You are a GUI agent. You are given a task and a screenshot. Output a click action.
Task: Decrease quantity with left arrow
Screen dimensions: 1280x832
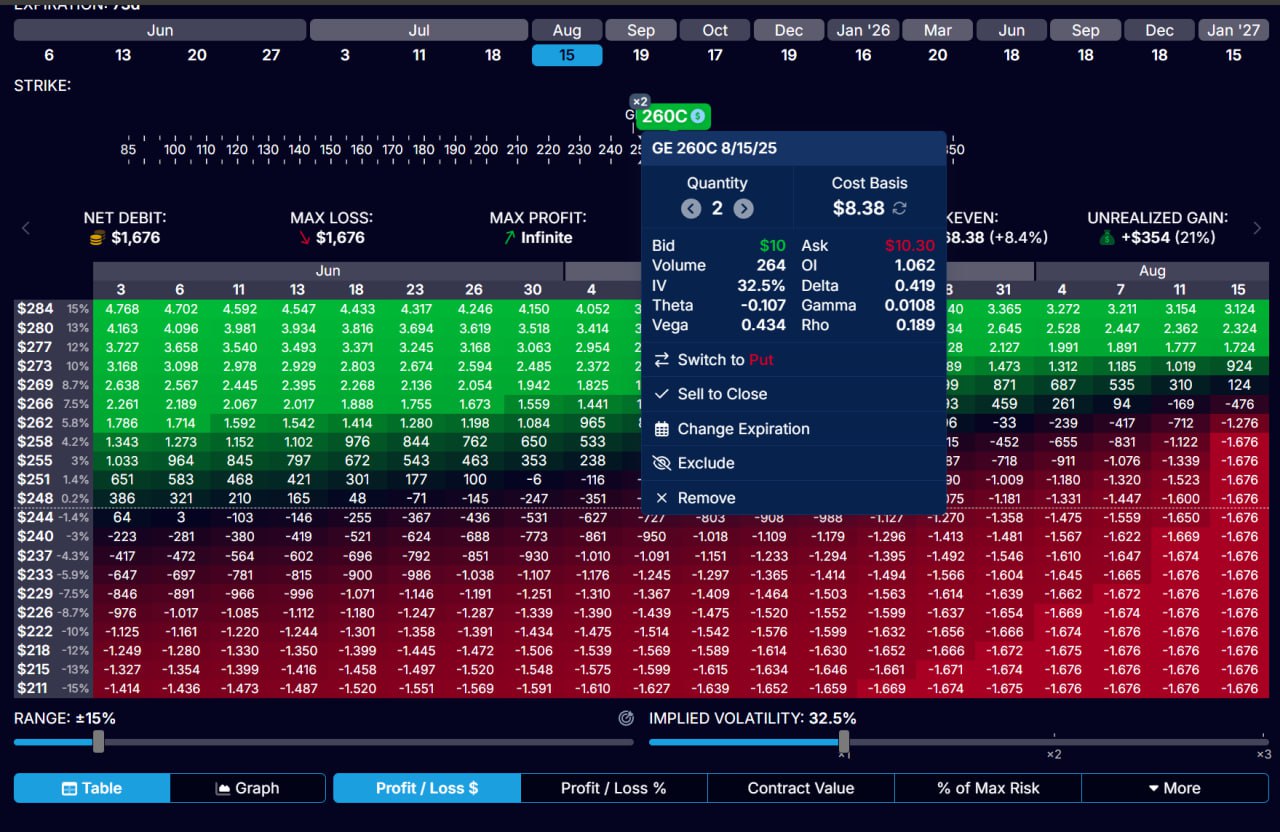click(x=691, y=208)
